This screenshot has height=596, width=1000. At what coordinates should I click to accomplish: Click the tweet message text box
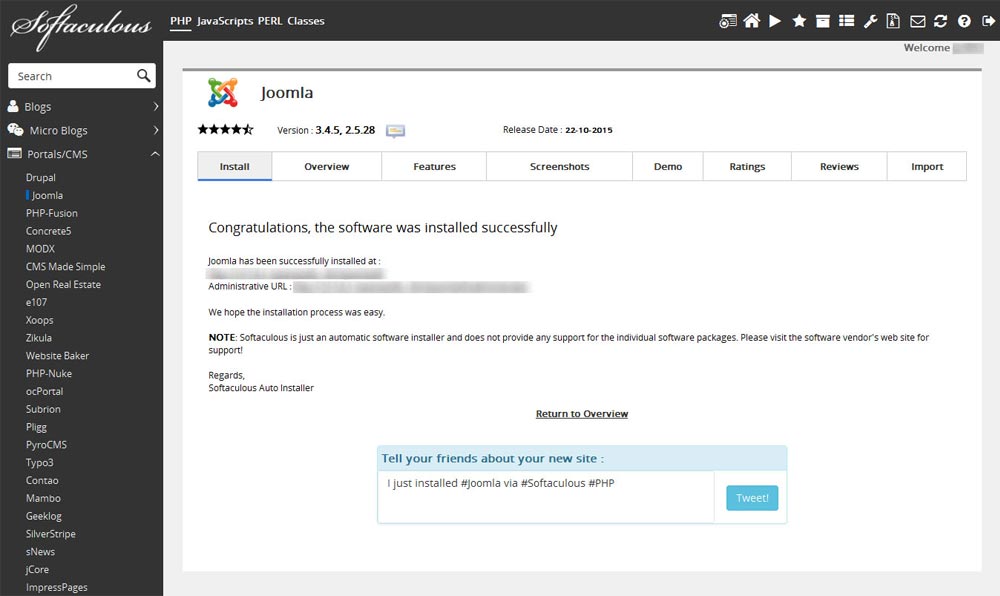[546, 497]
